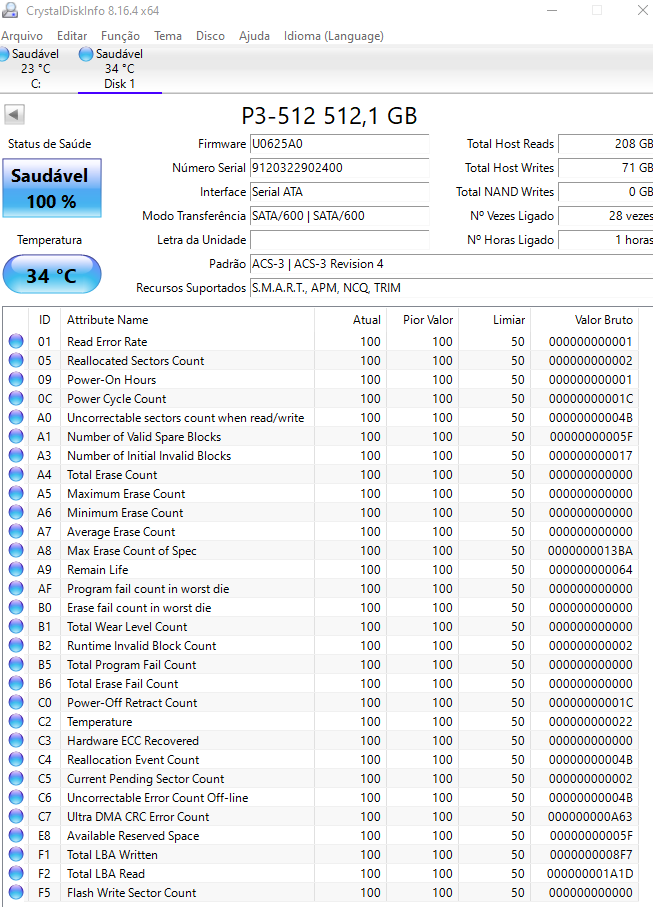Click the status orb for Reallocated Sectors Count
Image resolution: width=653 pixels, height=907 pixels.
click(x=16, y=360)
